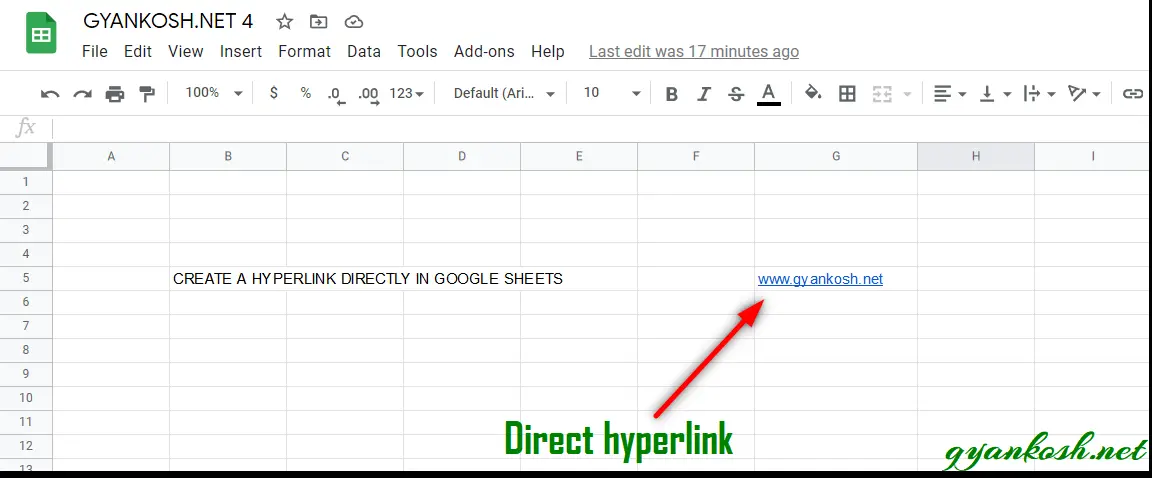The image size is (1152, 478).
Task: Open text wrapping dropdown
Action: 1040,94
